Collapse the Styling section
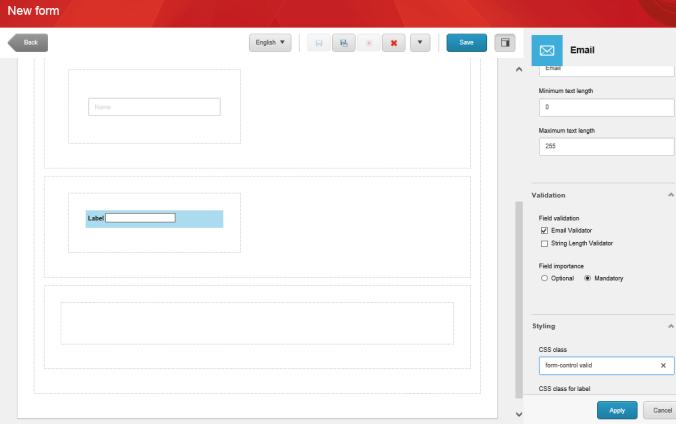Screen dimensions: 676x424 669,327
